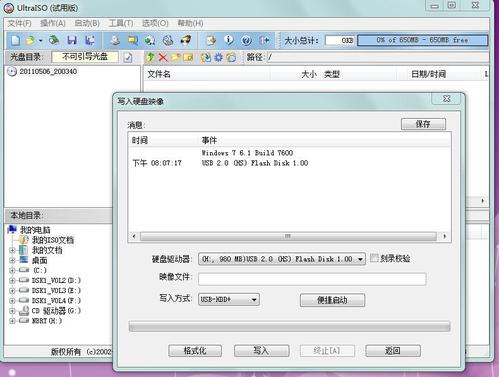
Task: Open the 工具(T) menu
Action: tap(121, 23)
